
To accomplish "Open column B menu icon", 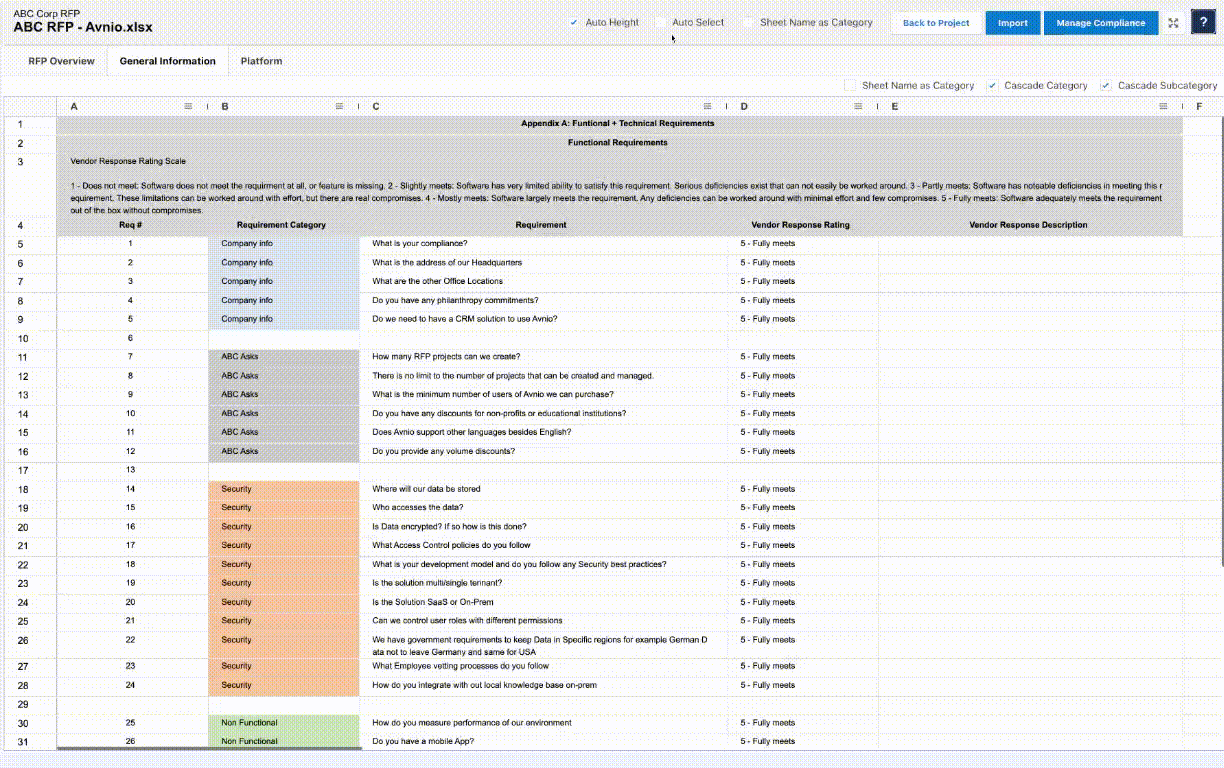I will [339, 106].
